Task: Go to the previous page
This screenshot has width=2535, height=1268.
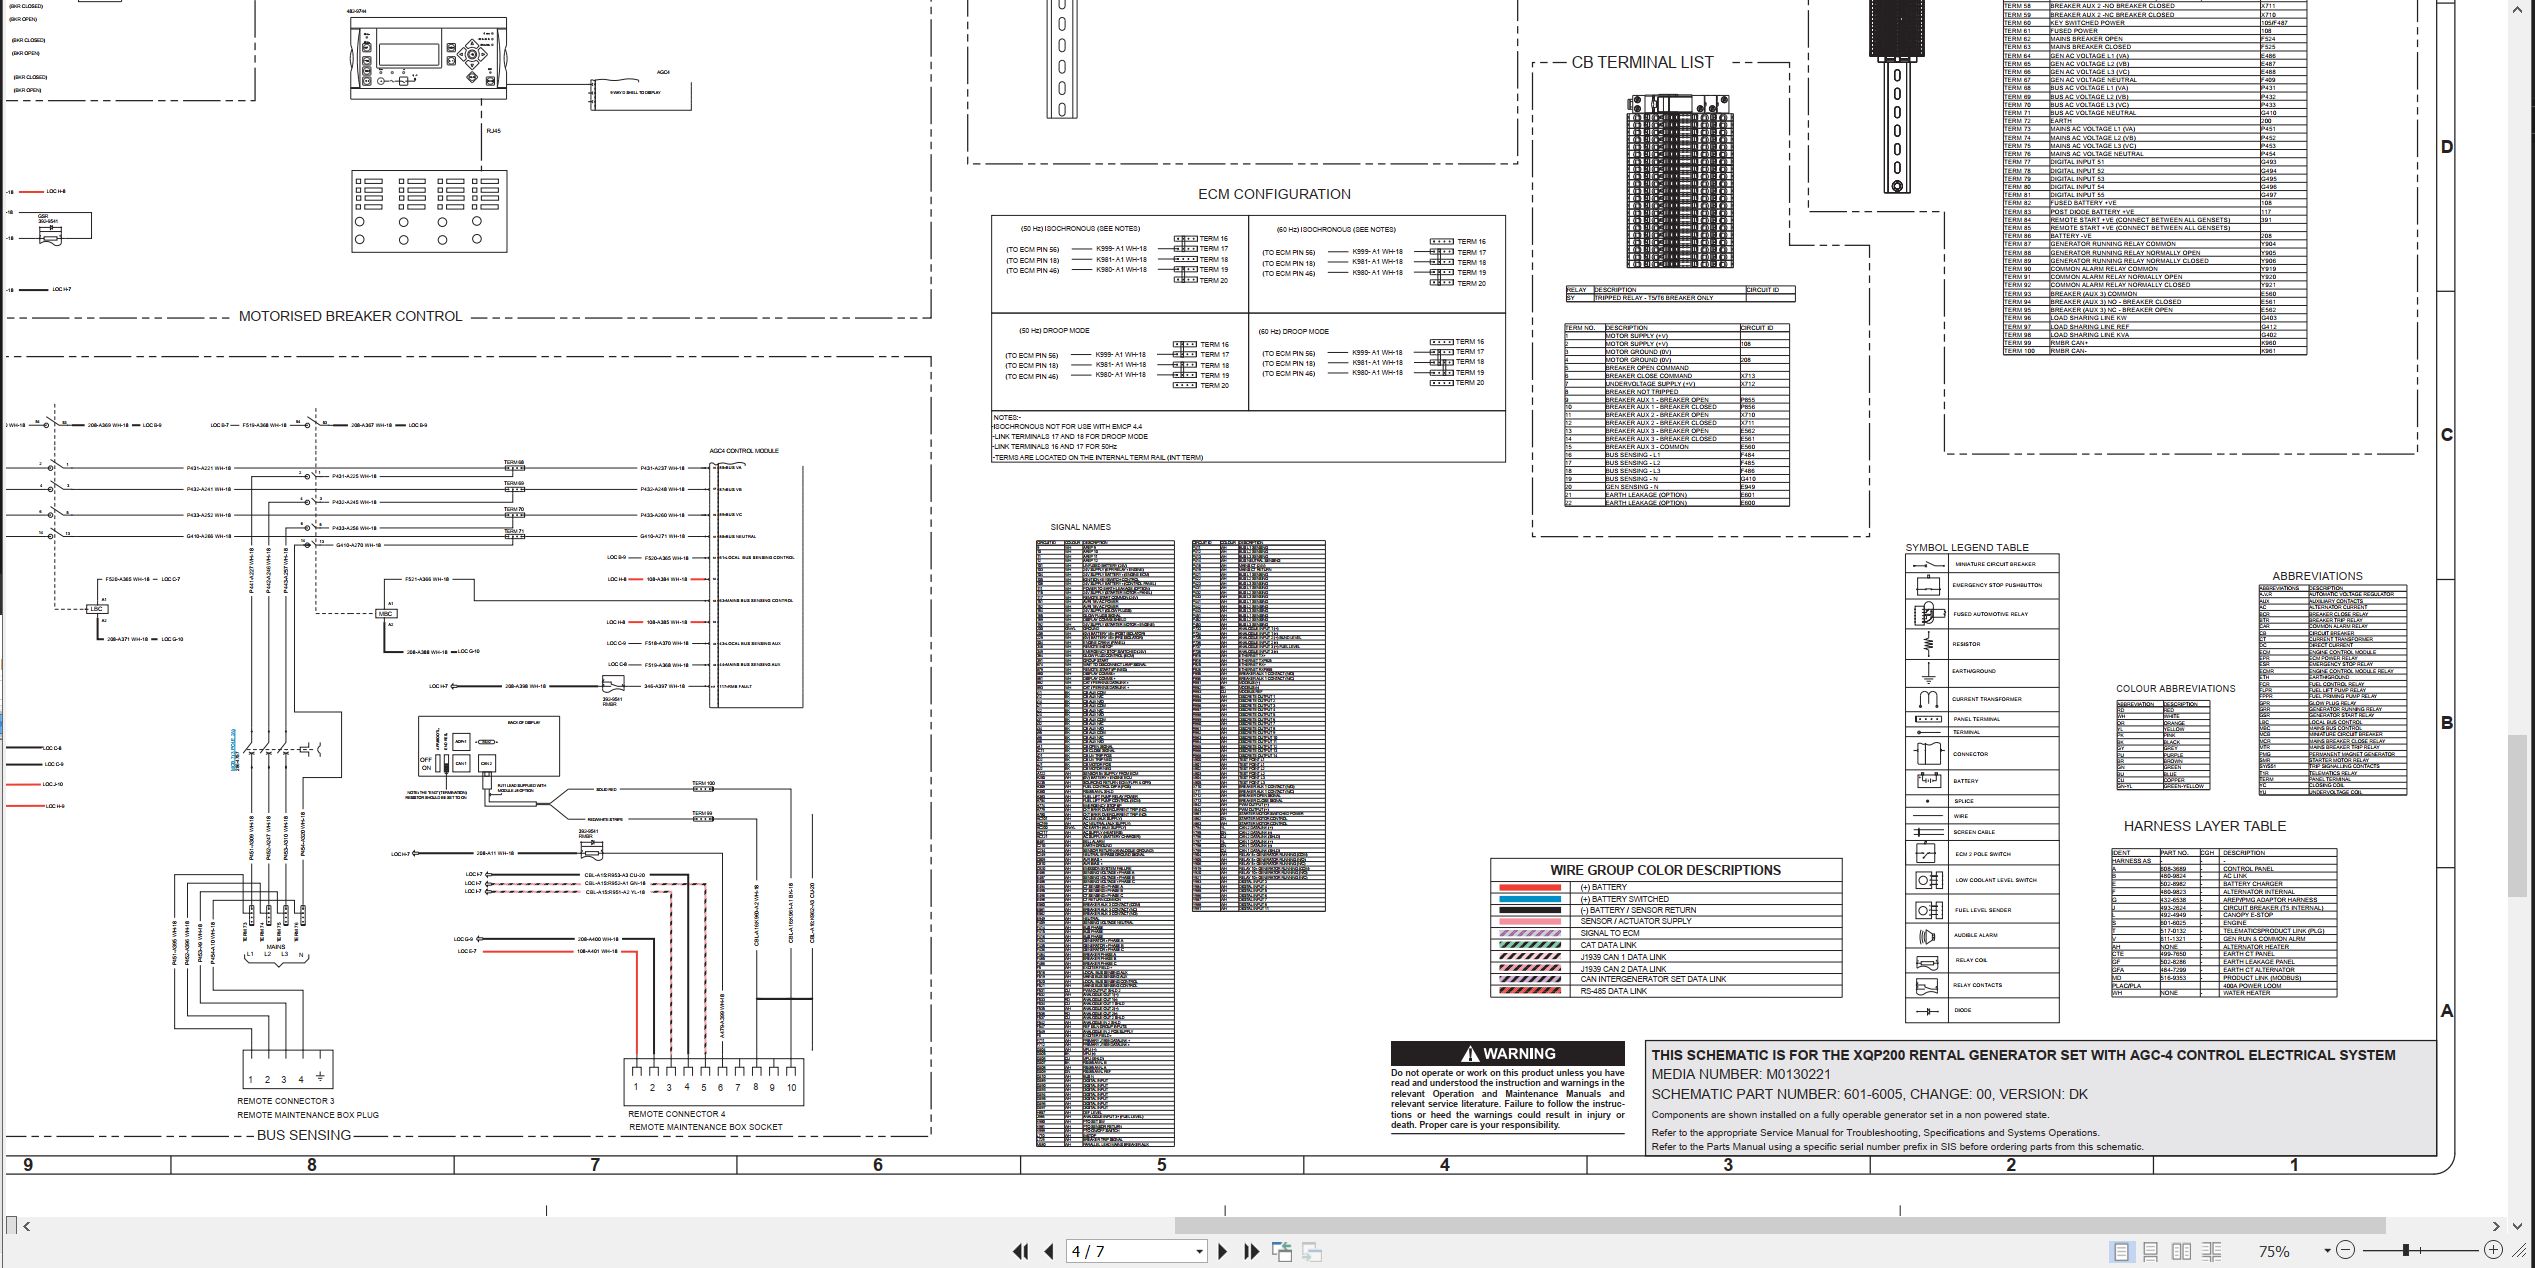Action: tap(1049, 1251)
